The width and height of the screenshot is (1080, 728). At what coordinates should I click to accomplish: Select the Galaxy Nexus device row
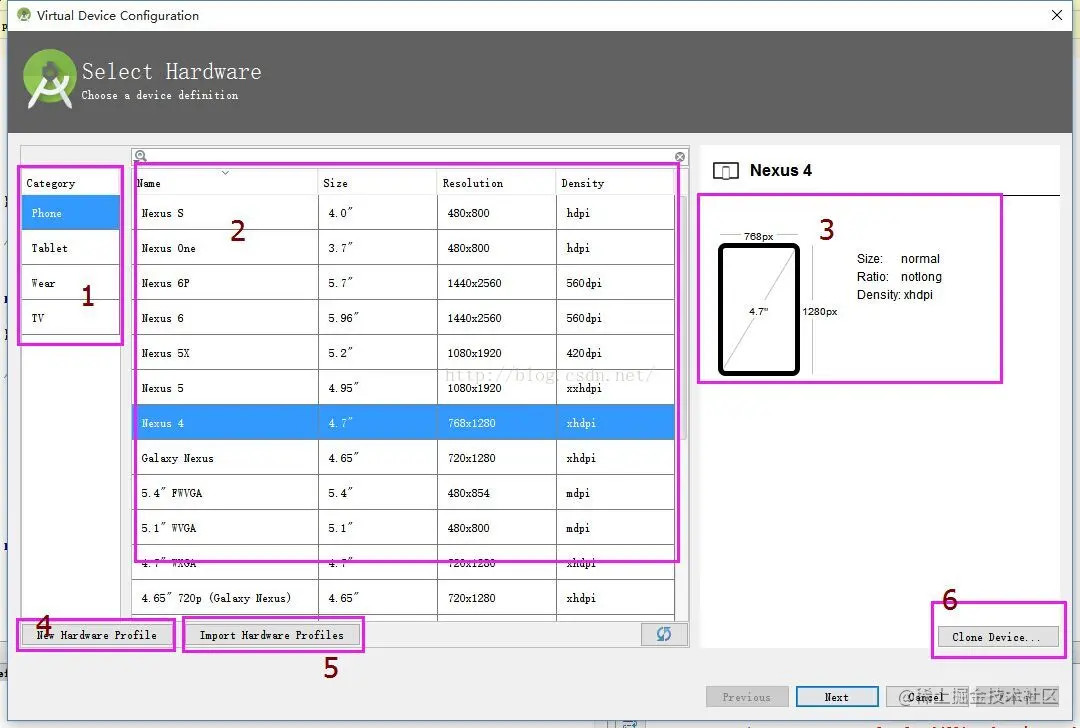coord(403,458)
